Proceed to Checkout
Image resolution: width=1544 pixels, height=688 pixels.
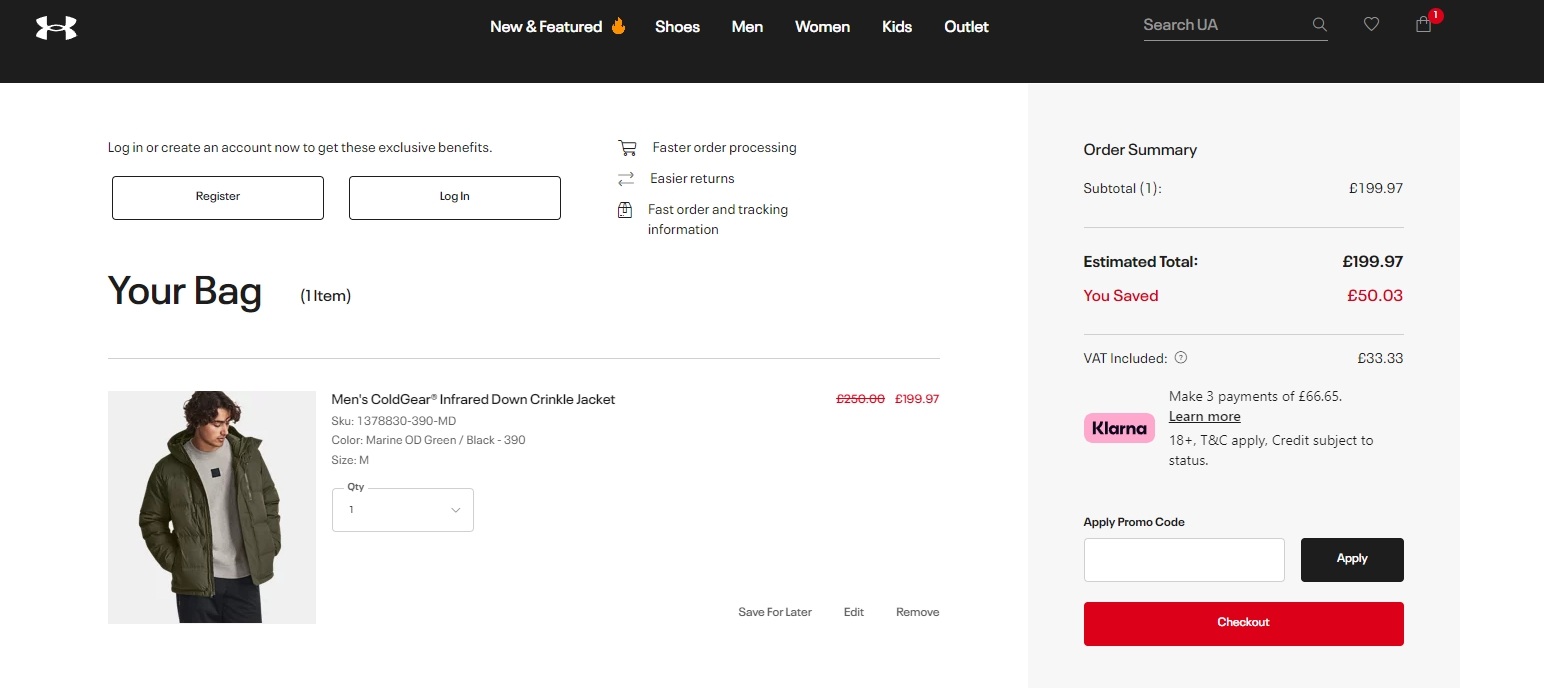[x=1244, y=624]
